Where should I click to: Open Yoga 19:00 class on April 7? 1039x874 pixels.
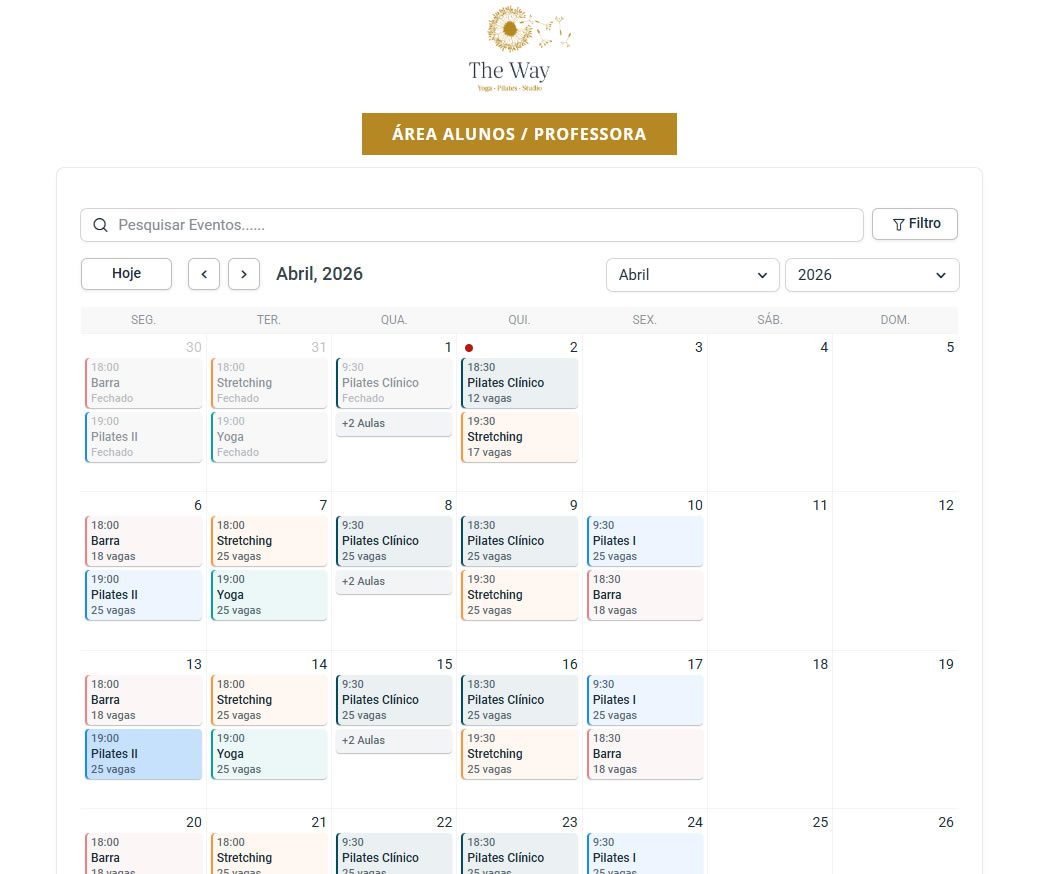269,595
